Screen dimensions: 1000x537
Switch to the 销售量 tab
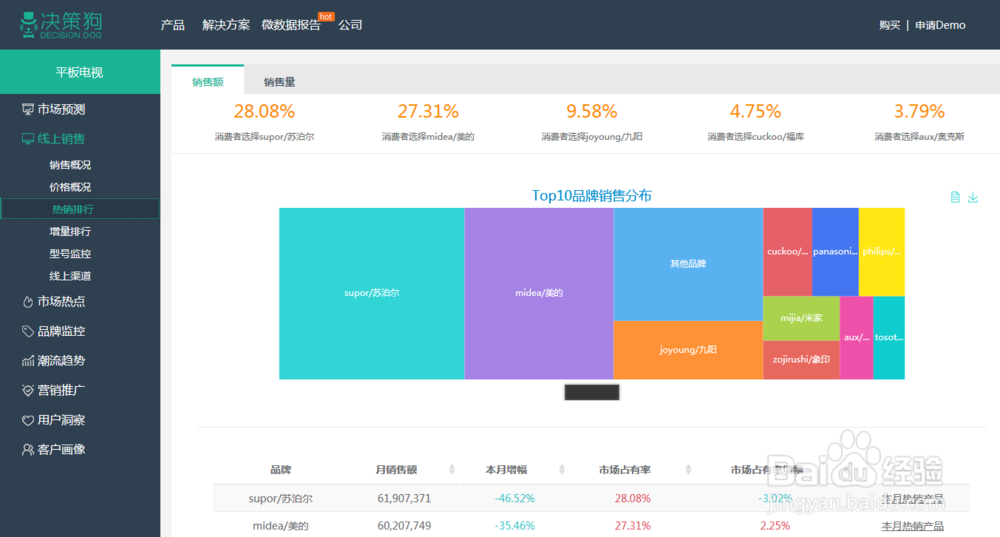279,82
